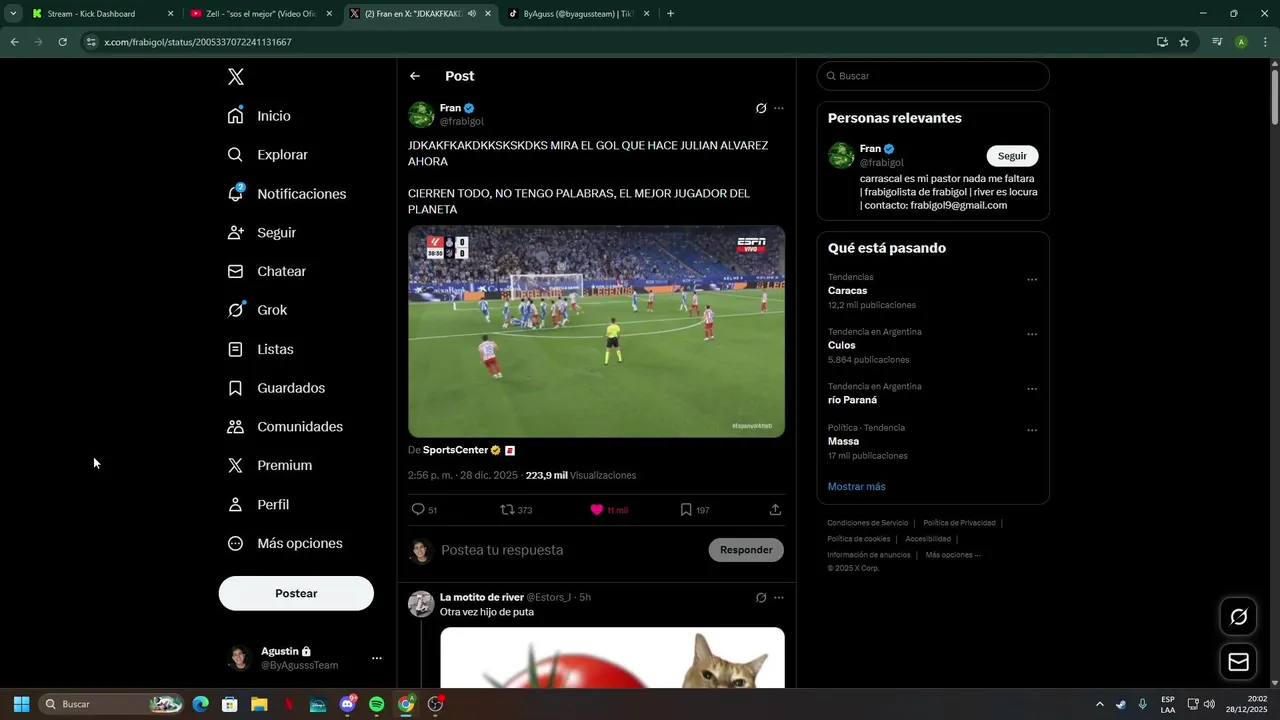Image resolution: width=1280 pixels, height=720 pixels.
Task: Open Spotify from the taskbar
Action: (376, 704)
